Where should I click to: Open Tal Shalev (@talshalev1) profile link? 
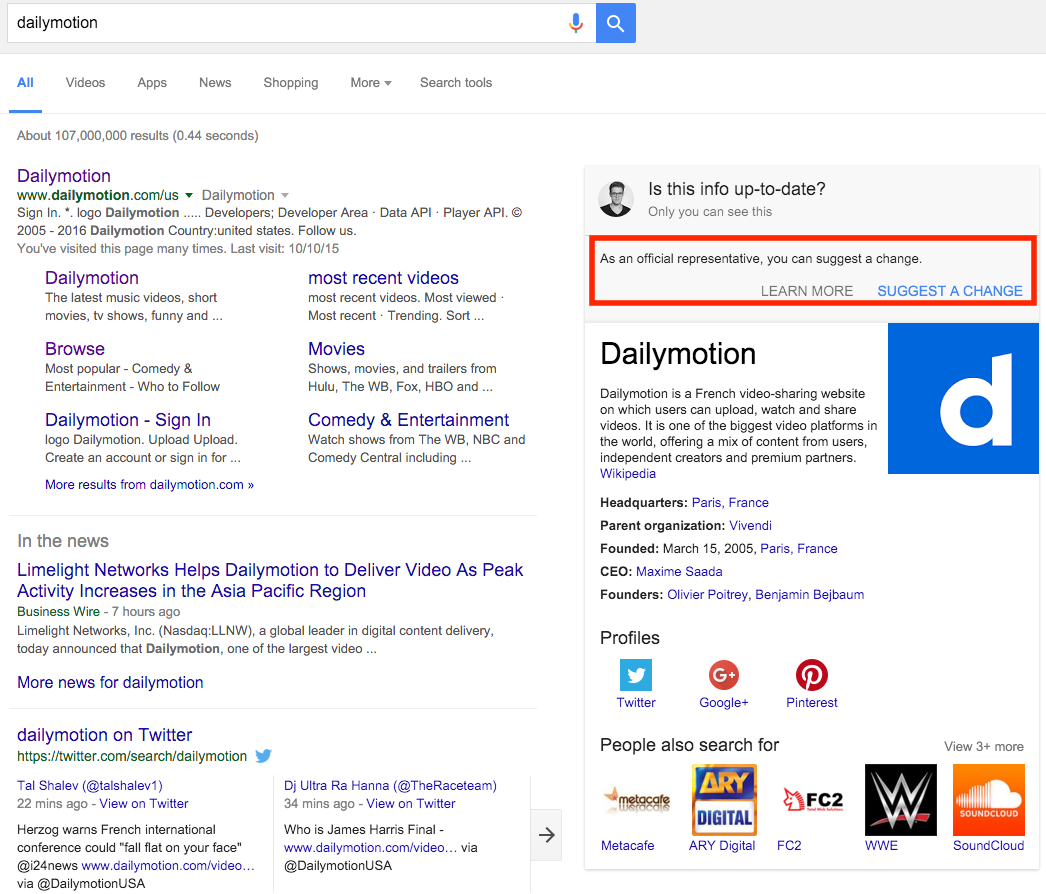(89, 785)
